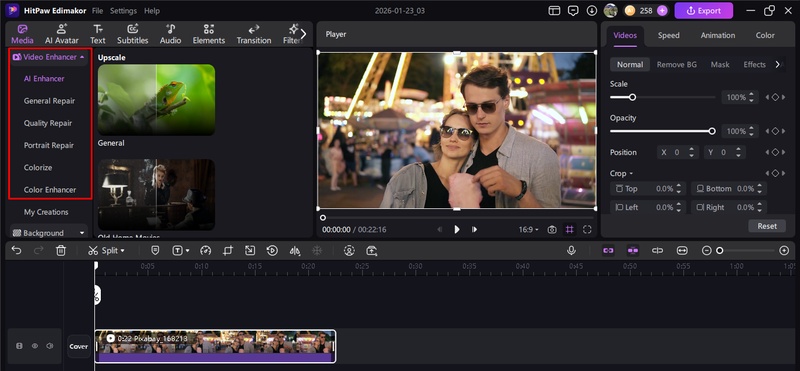Open the feedback message icon in title bar
Screen dimensions: 800x371
point(573,10)
